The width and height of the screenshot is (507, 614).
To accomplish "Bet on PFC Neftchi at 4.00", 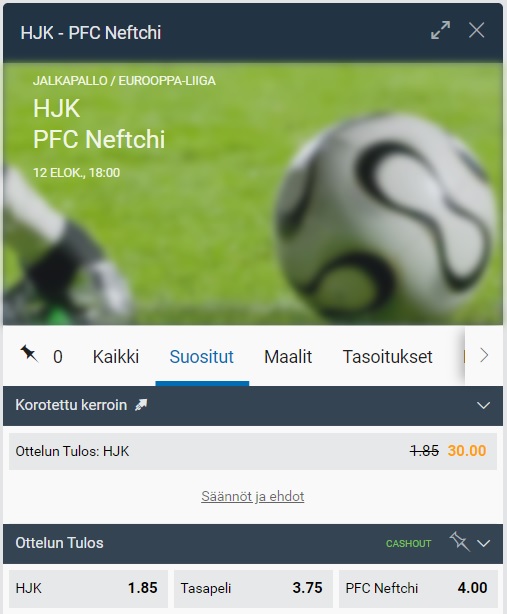I will point(418,588).
